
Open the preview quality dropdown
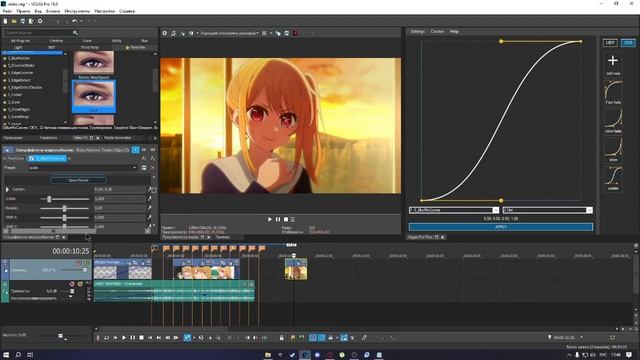(229, 33)
